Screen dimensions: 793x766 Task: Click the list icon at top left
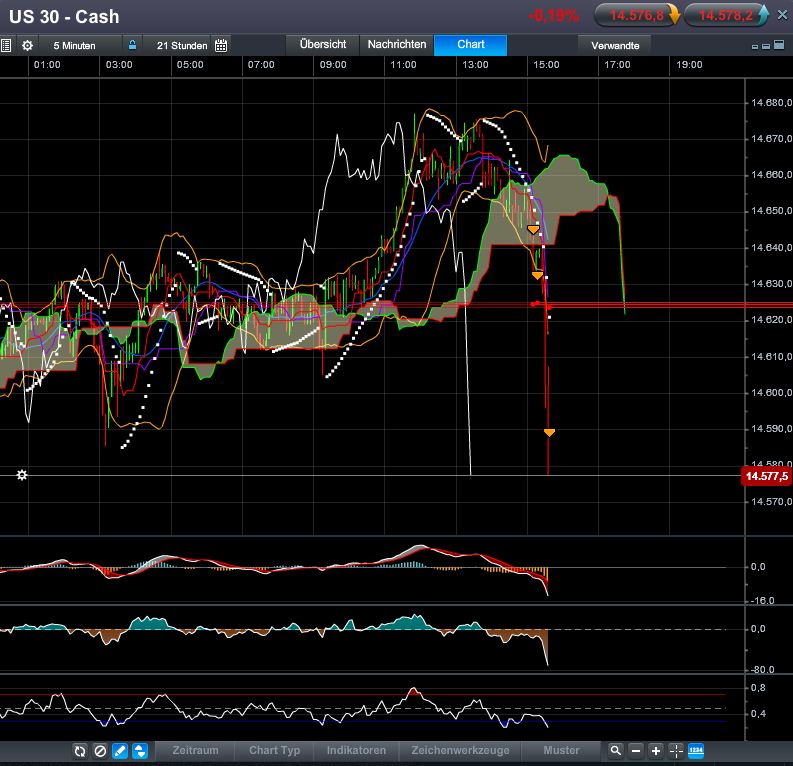[x=6, y=45]
